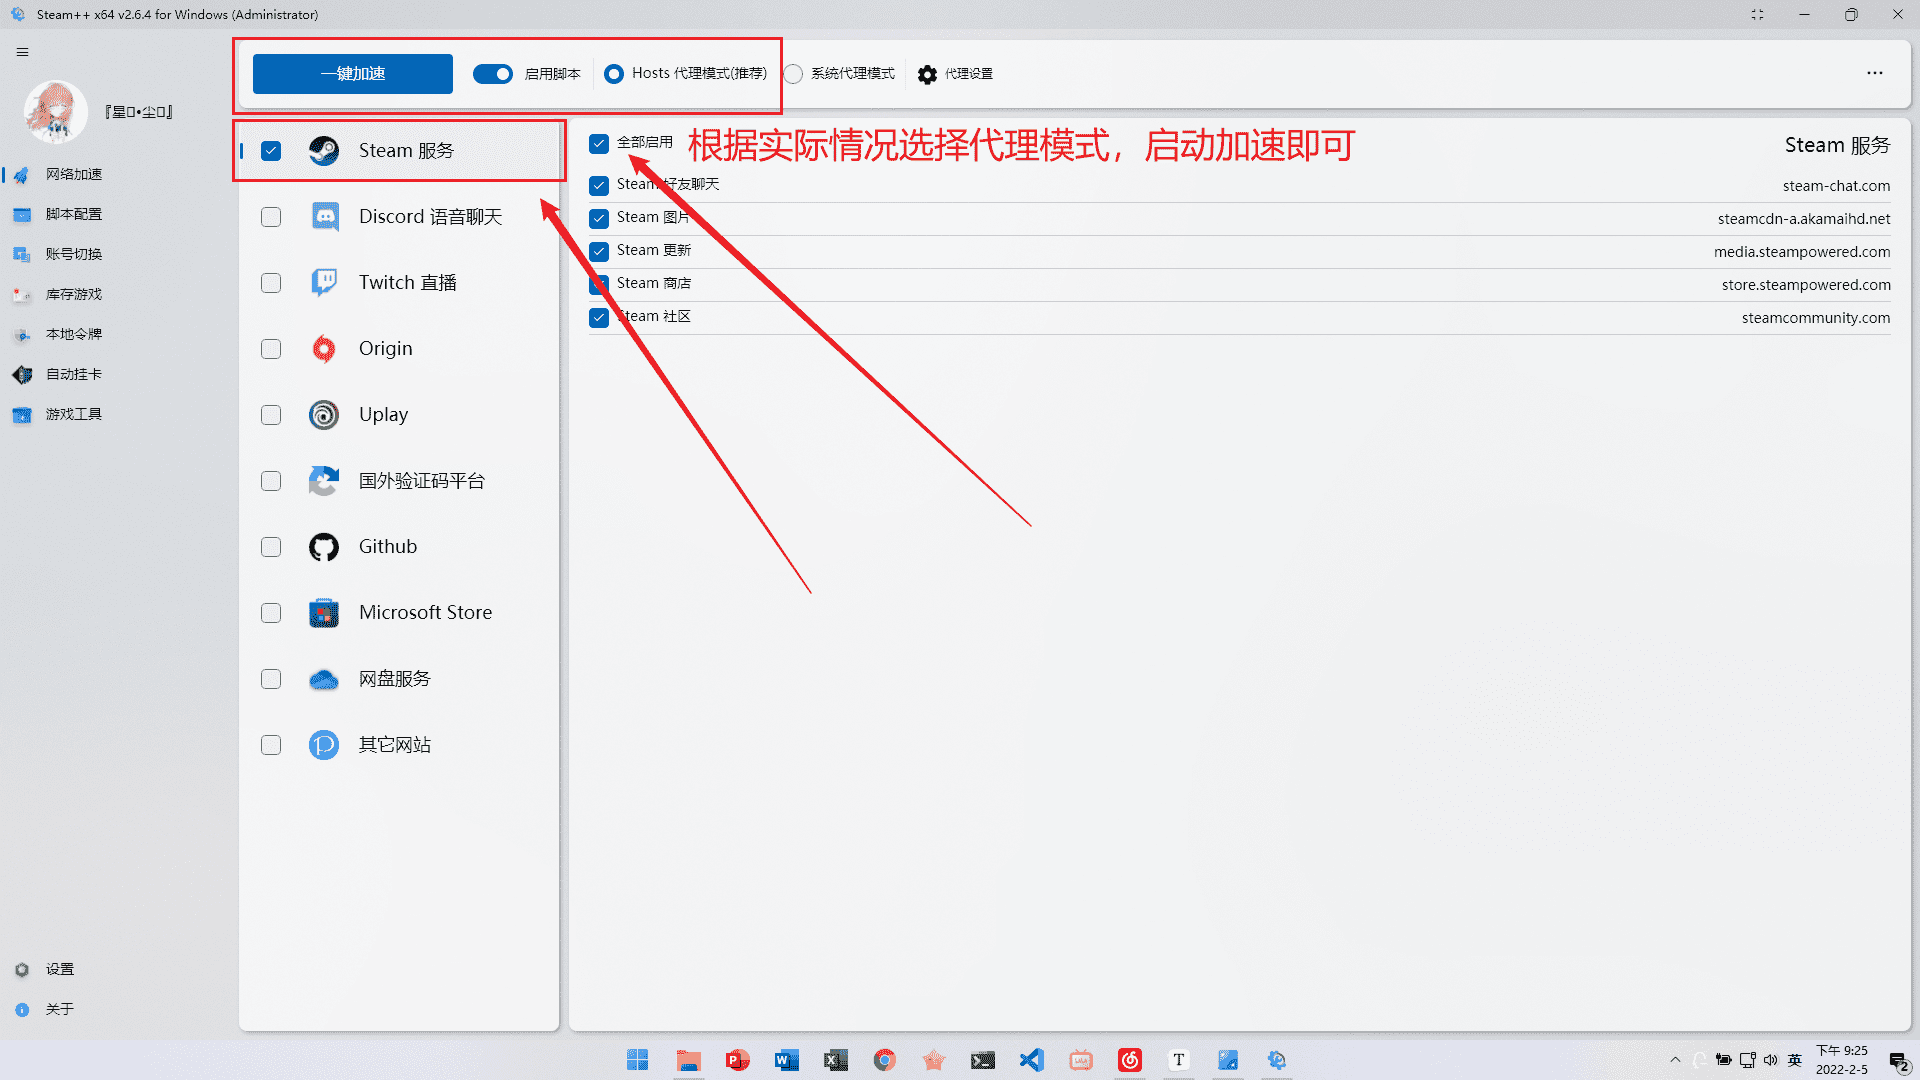The image size is (1920, 1080).
Task: Click steamcdn-a.akamaihd.net domain text
Action: 1804,219
